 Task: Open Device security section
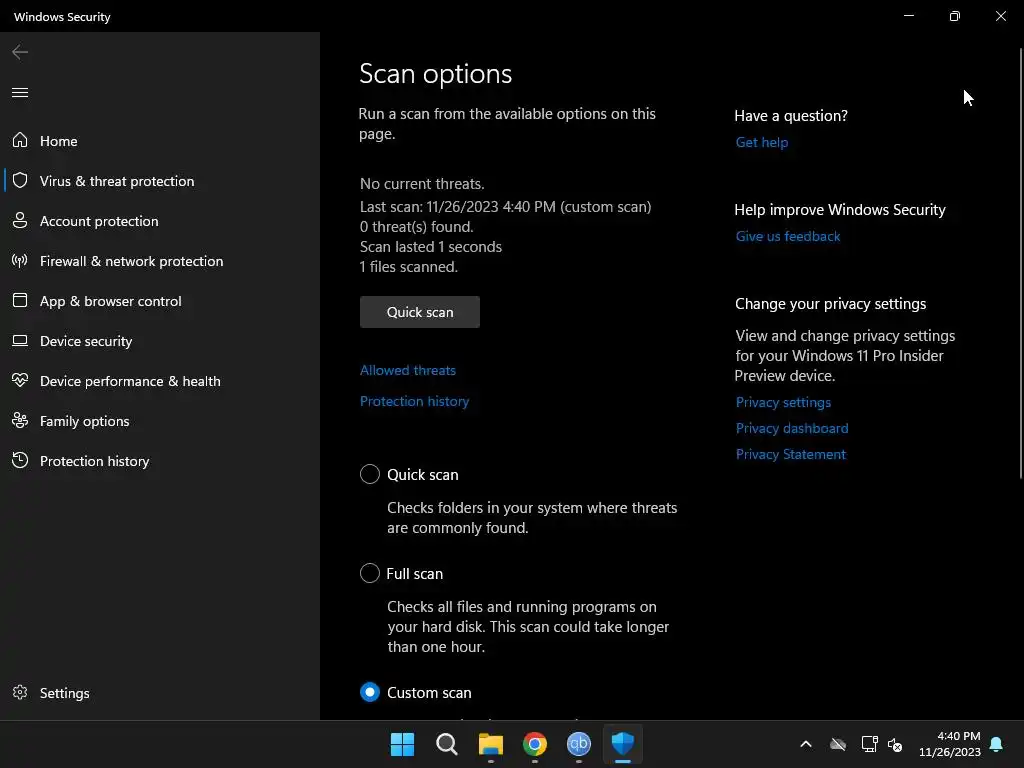pyautogui.click(x=160, y=340)
